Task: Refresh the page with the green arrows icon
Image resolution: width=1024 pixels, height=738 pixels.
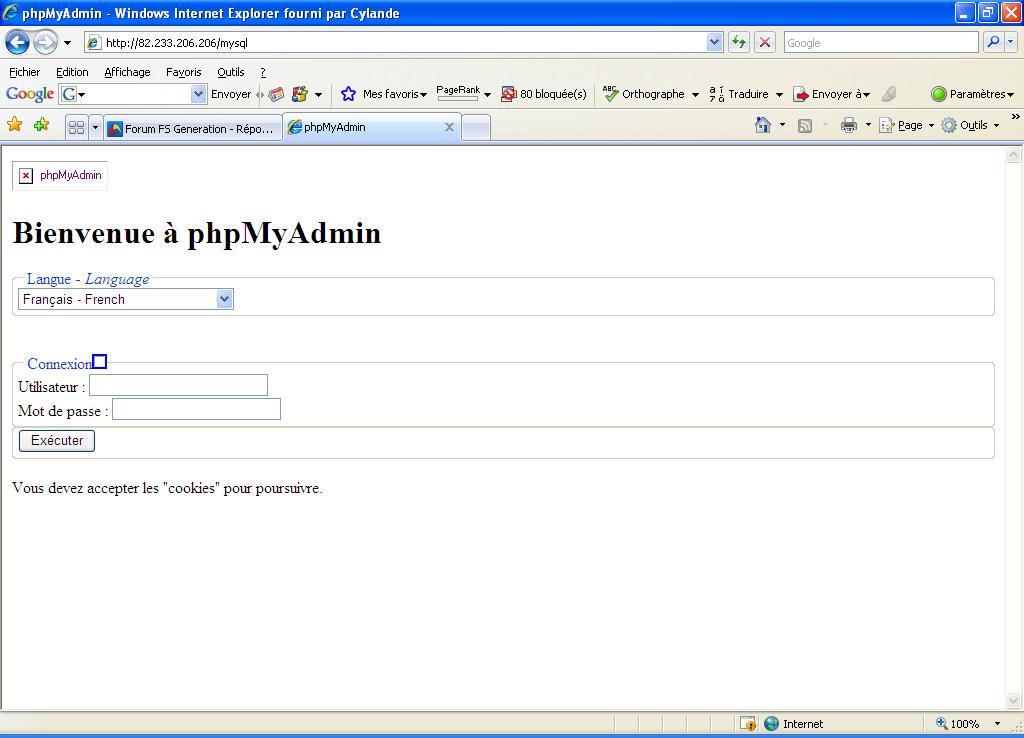Action: (739, 43)
